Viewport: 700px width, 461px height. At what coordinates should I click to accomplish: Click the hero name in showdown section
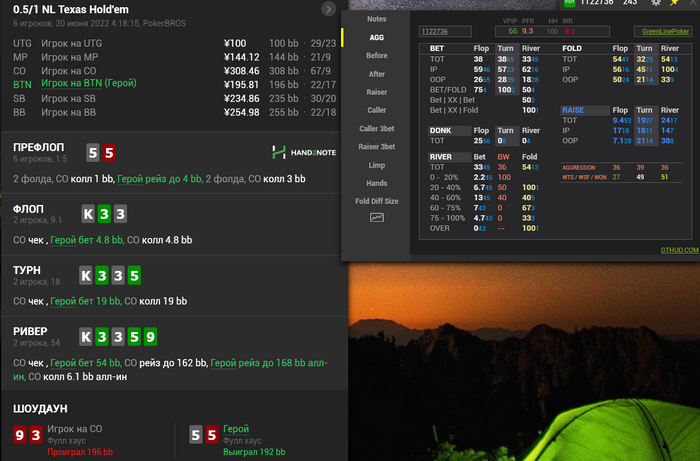point(236,429)
